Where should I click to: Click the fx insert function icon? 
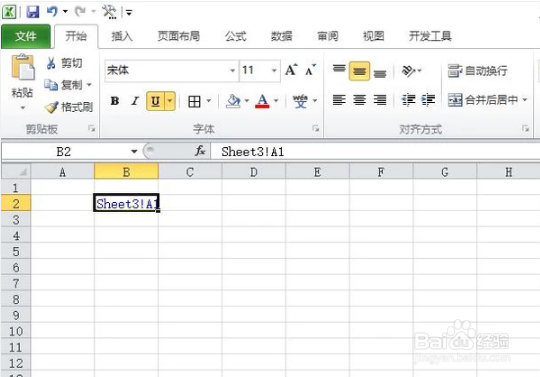(200, 151)
